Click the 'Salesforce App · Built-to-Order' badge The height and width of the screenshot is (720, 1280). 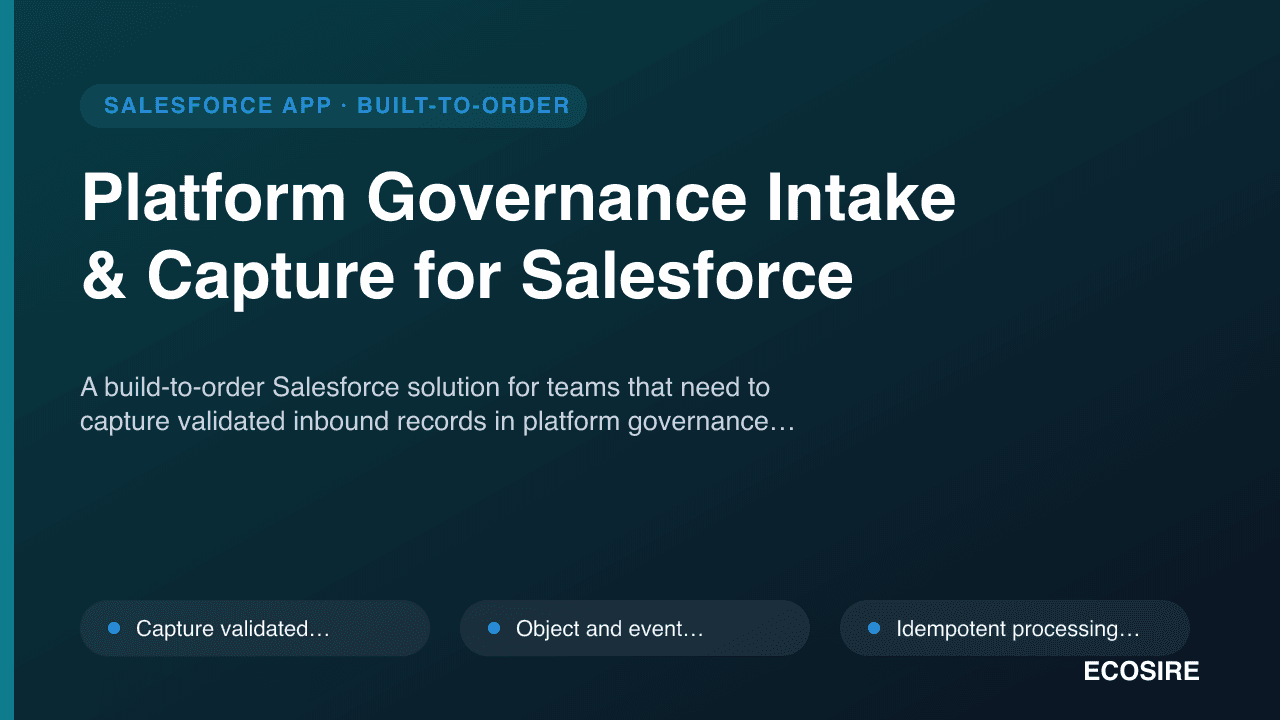click(x=333, y=106)
